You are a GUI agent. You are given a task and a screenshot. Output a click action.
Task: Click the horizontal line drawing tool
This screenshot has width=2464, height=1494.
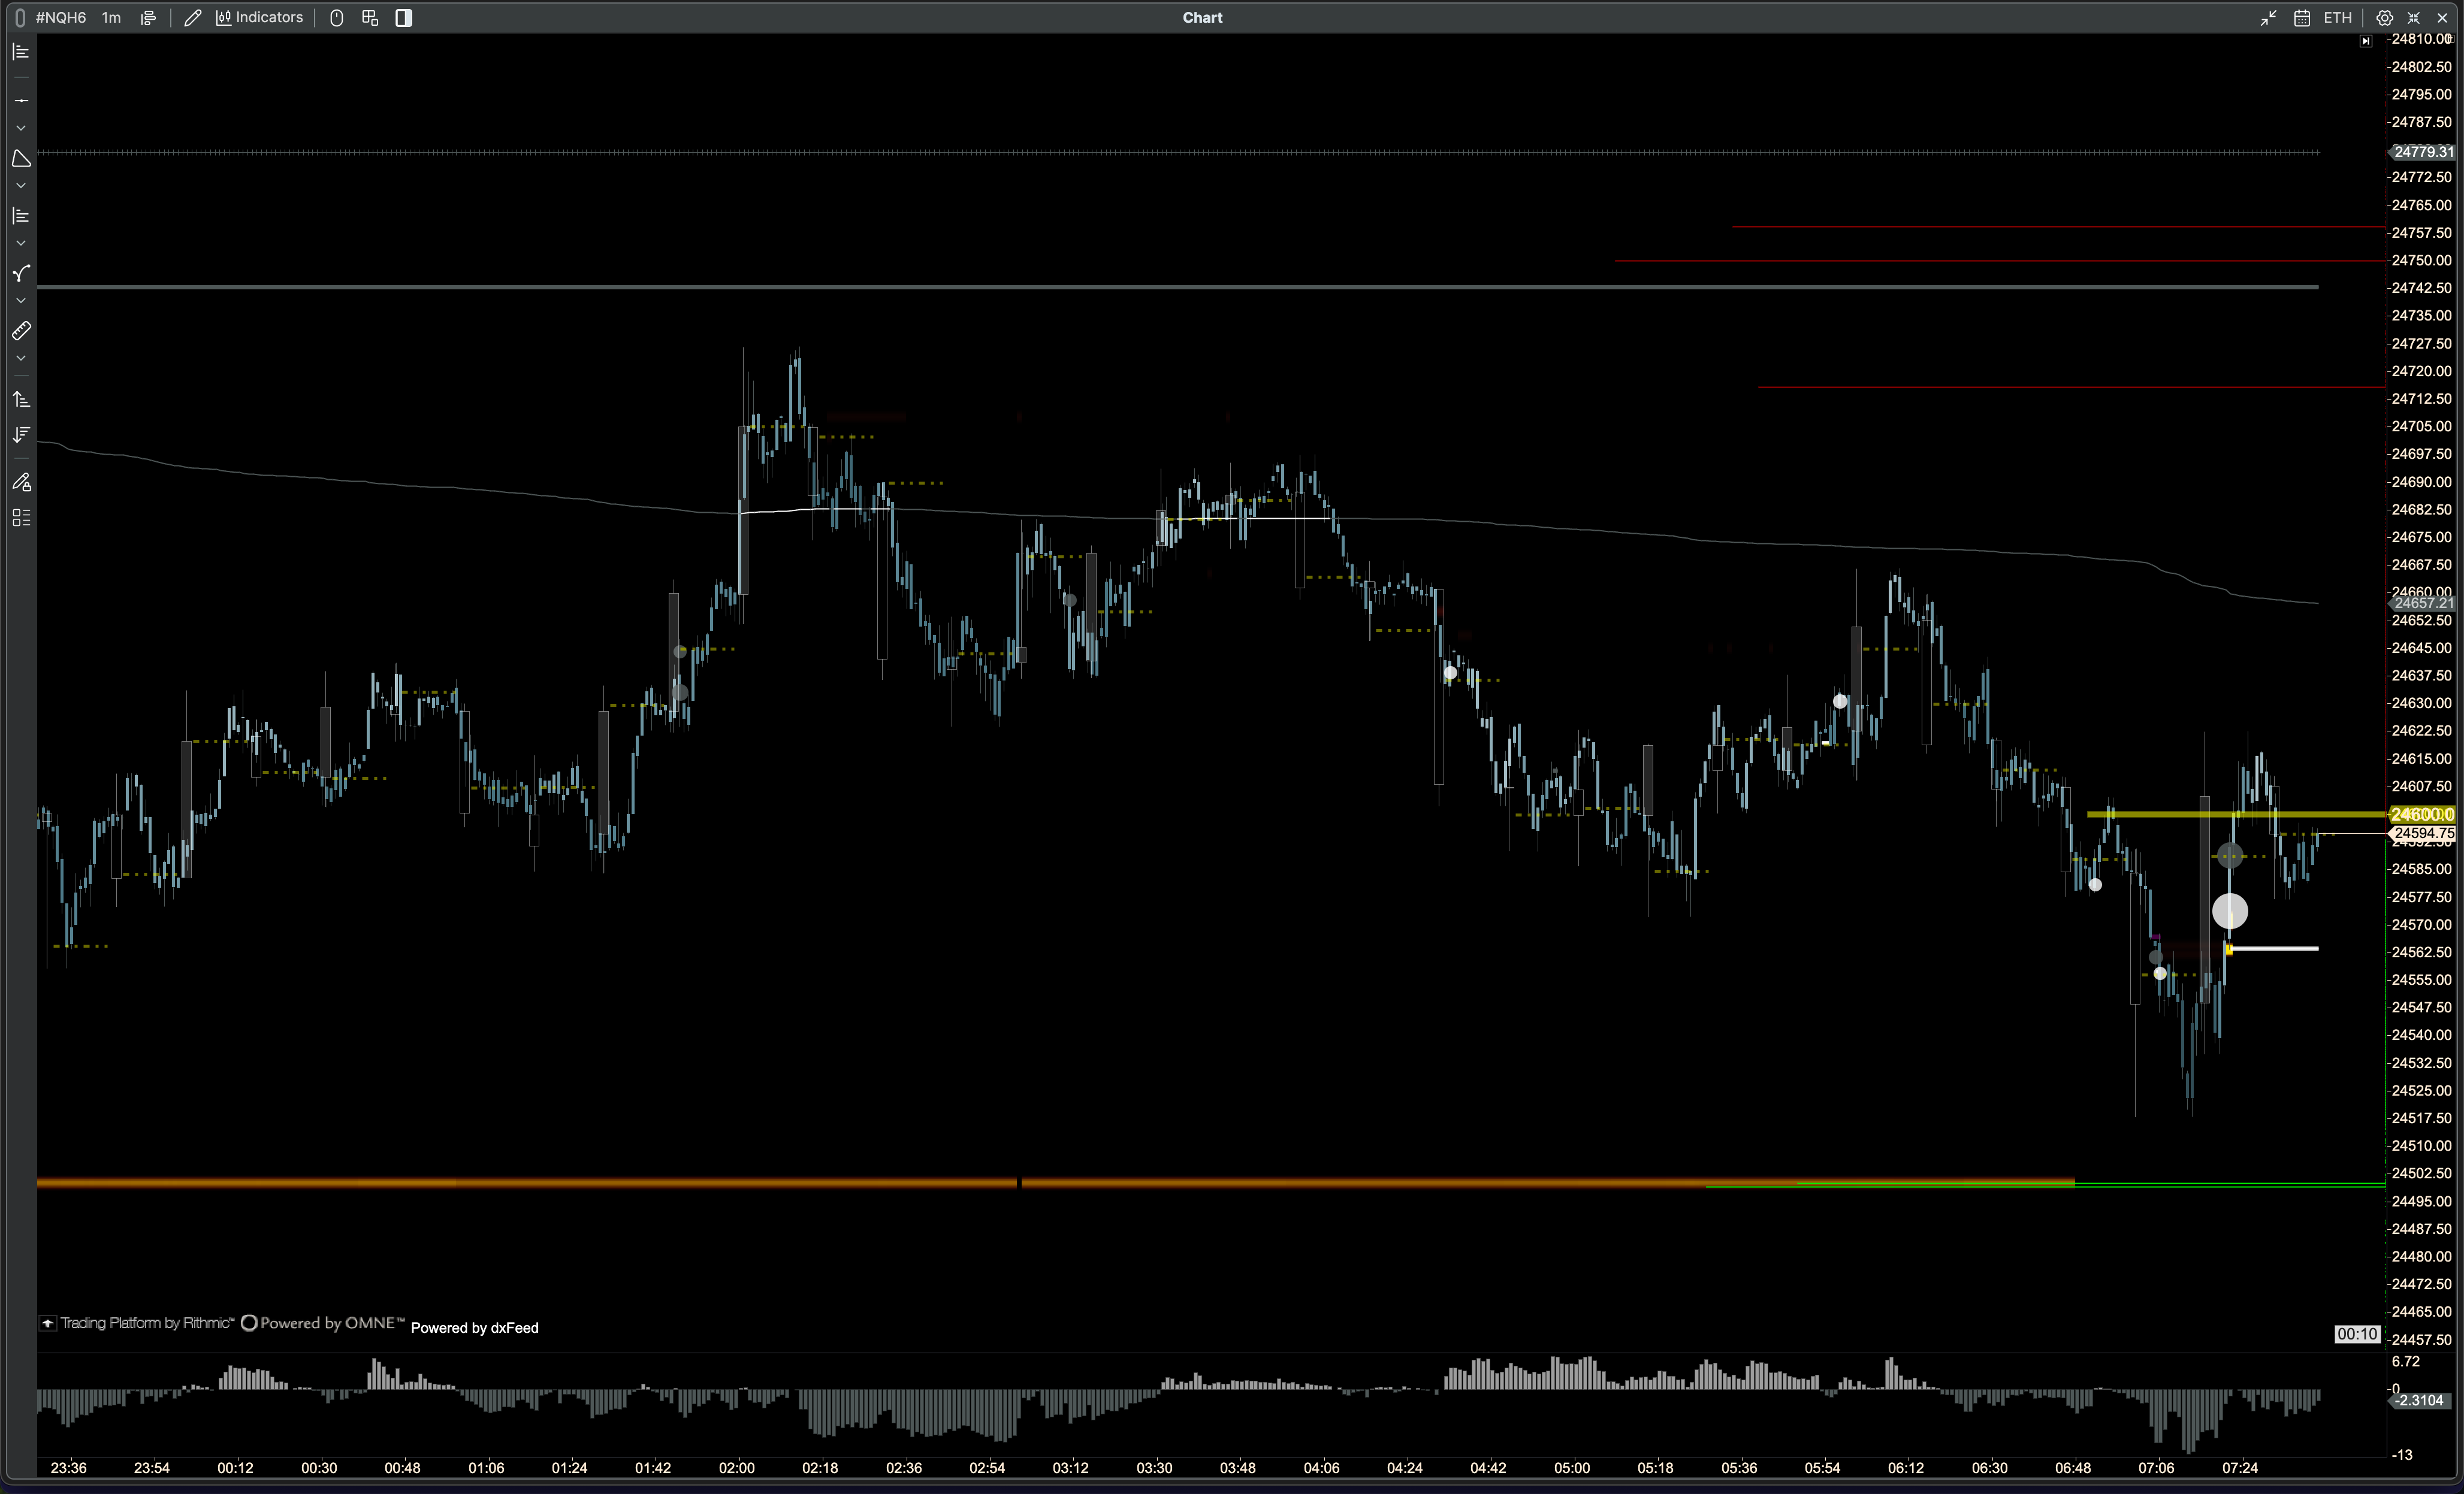click(x=21, y=101)
